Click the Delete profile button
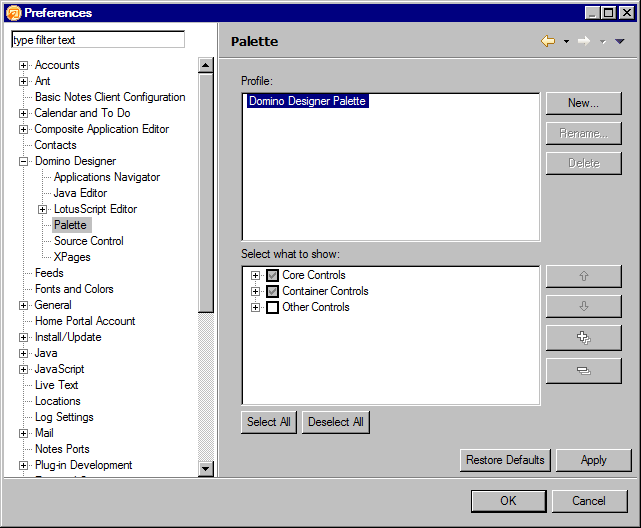Image resolution: width=641 pixels, height=528 pixels. click(x=584, y=163)
